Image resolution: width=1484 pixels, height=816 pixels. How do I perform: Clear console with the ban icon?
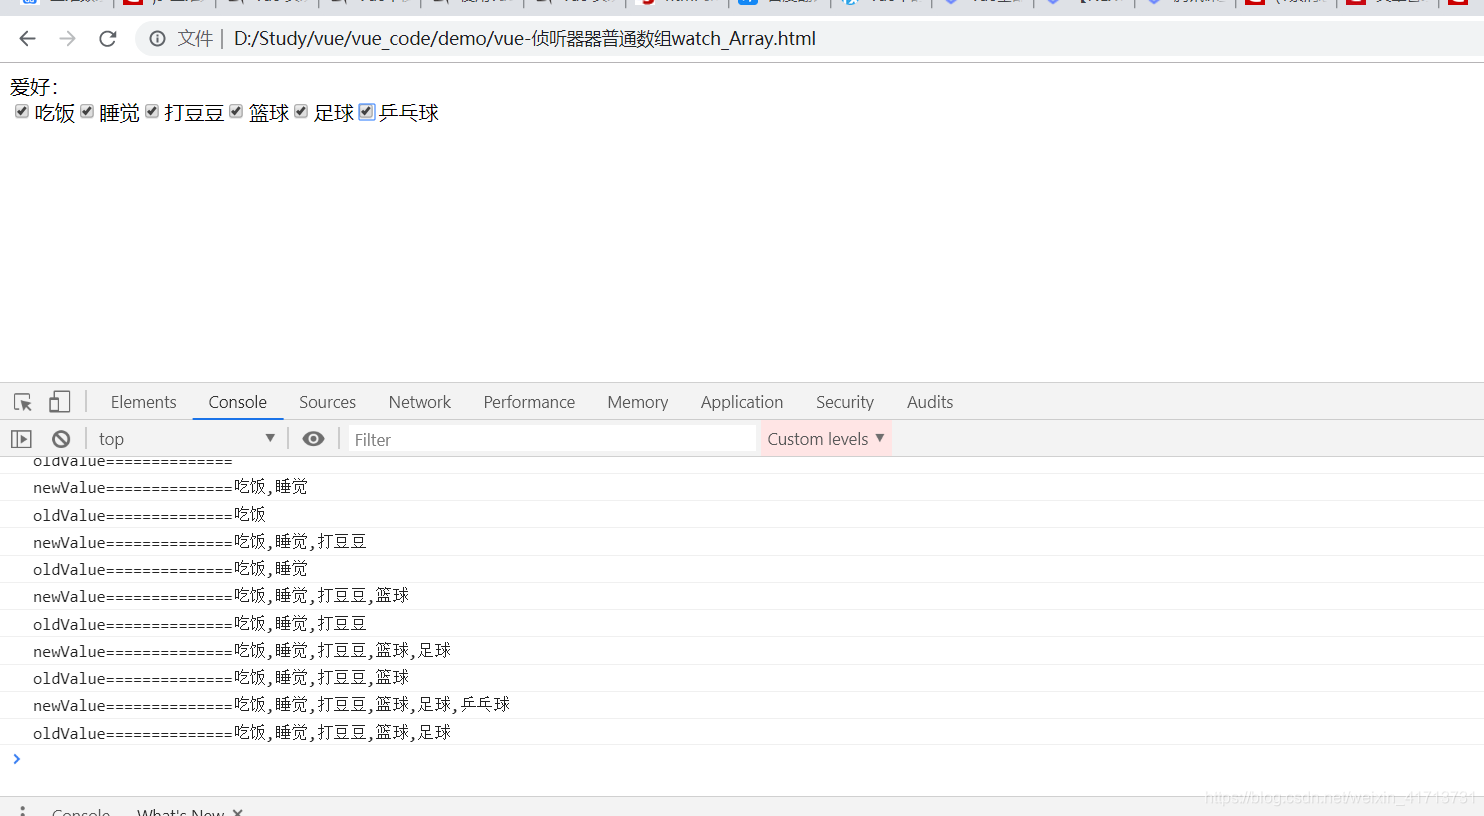click(x=61, y=439)
